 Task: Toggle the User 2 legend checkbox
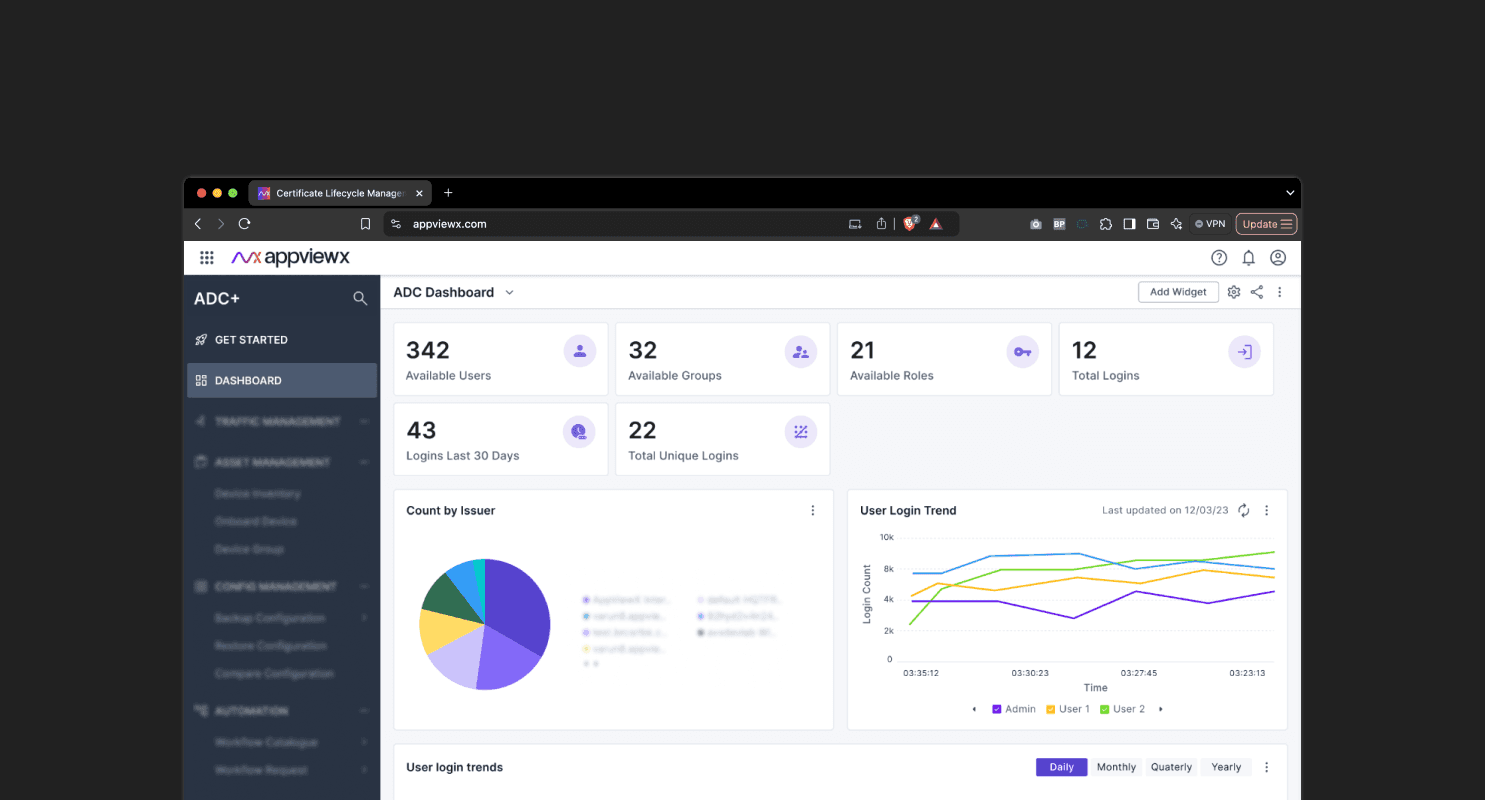(x=1105, y=709)
